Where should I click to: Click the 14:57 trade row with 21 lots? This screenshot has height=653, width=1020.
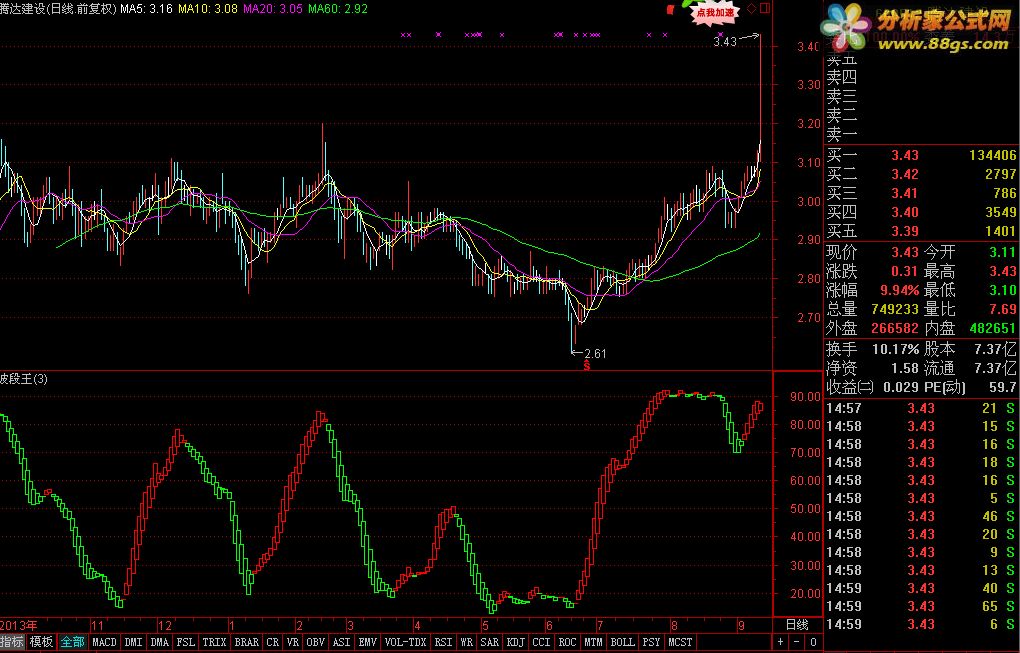(921, 408)
